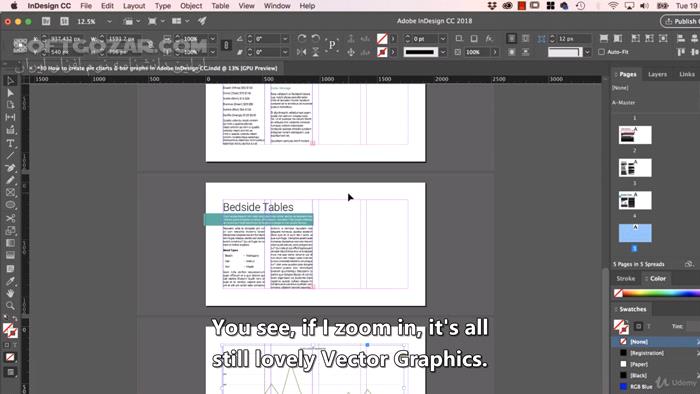Viewport: 700px width, 394px height.
Task: Select the Type tool
Action: point(10,143)
